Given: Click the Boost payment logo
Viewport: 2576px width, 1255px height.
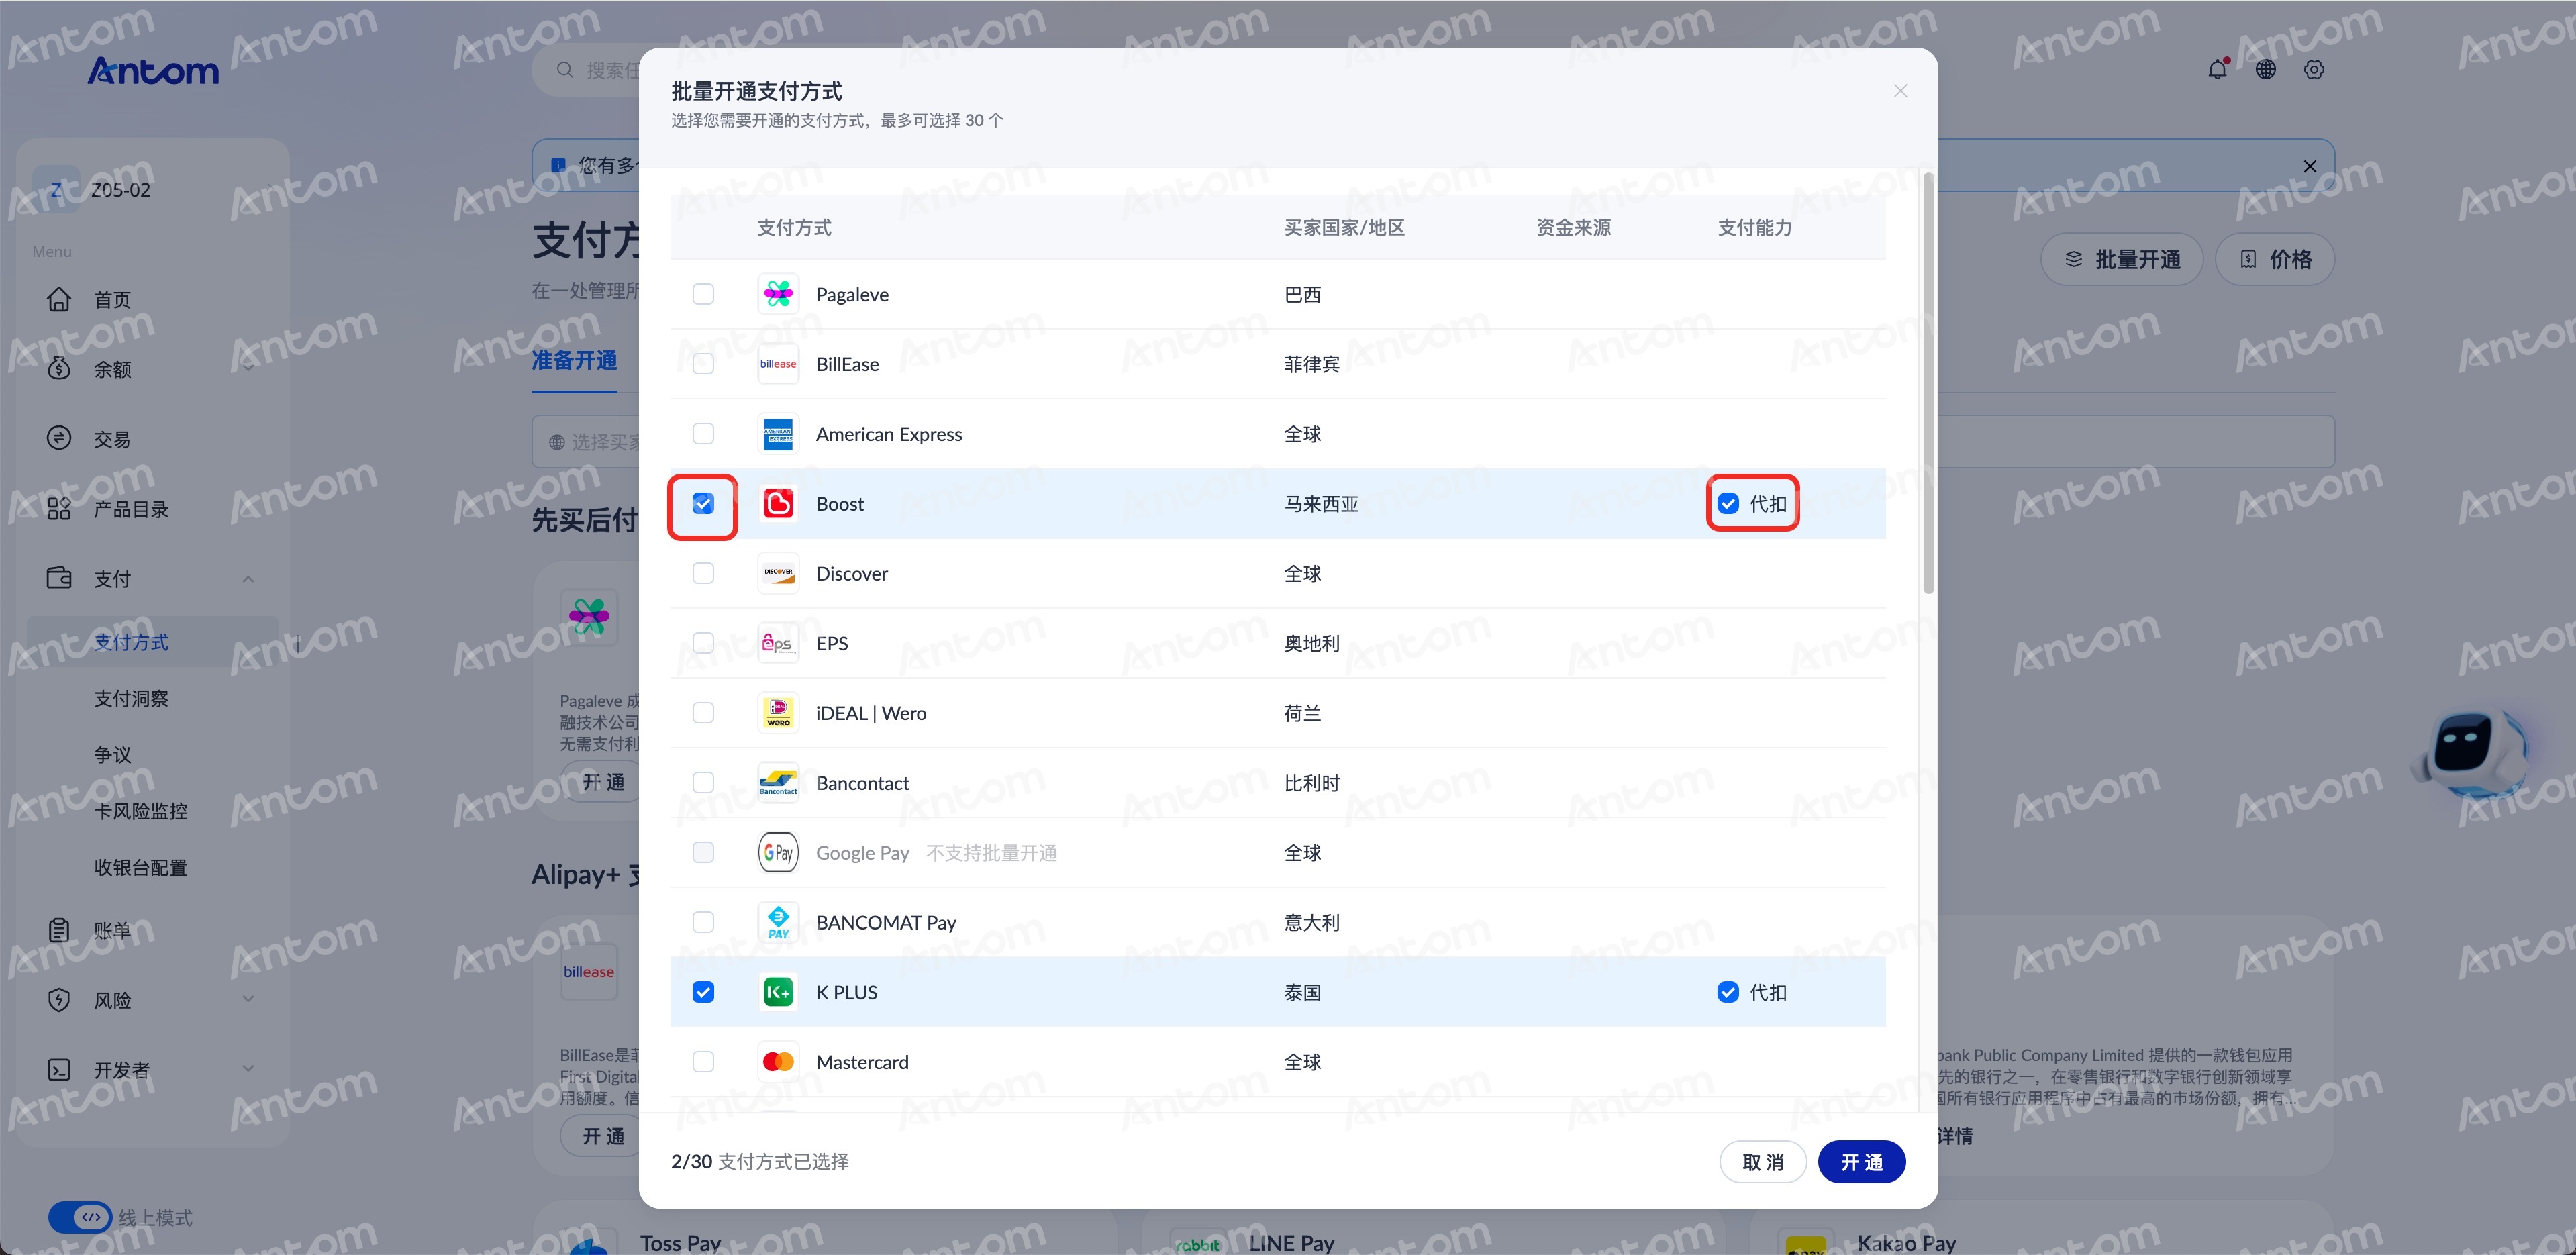Looking at the screenshot, I should 778,504.
